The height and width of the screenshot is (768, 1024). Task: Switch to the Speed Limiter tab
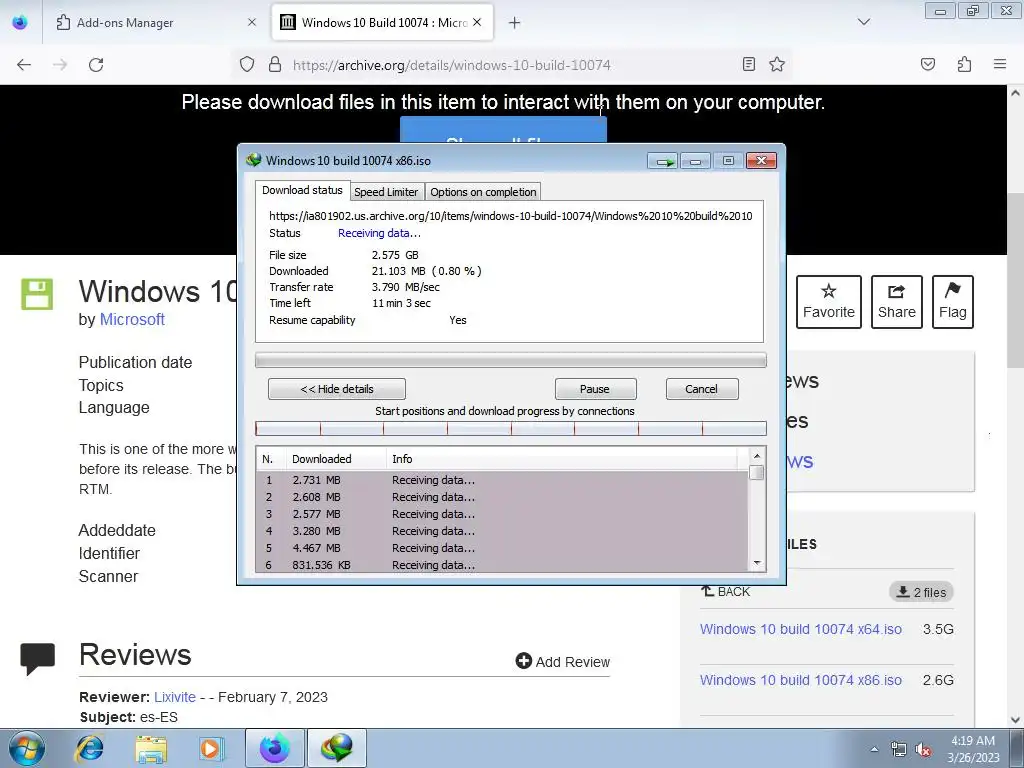coord(386,192)
